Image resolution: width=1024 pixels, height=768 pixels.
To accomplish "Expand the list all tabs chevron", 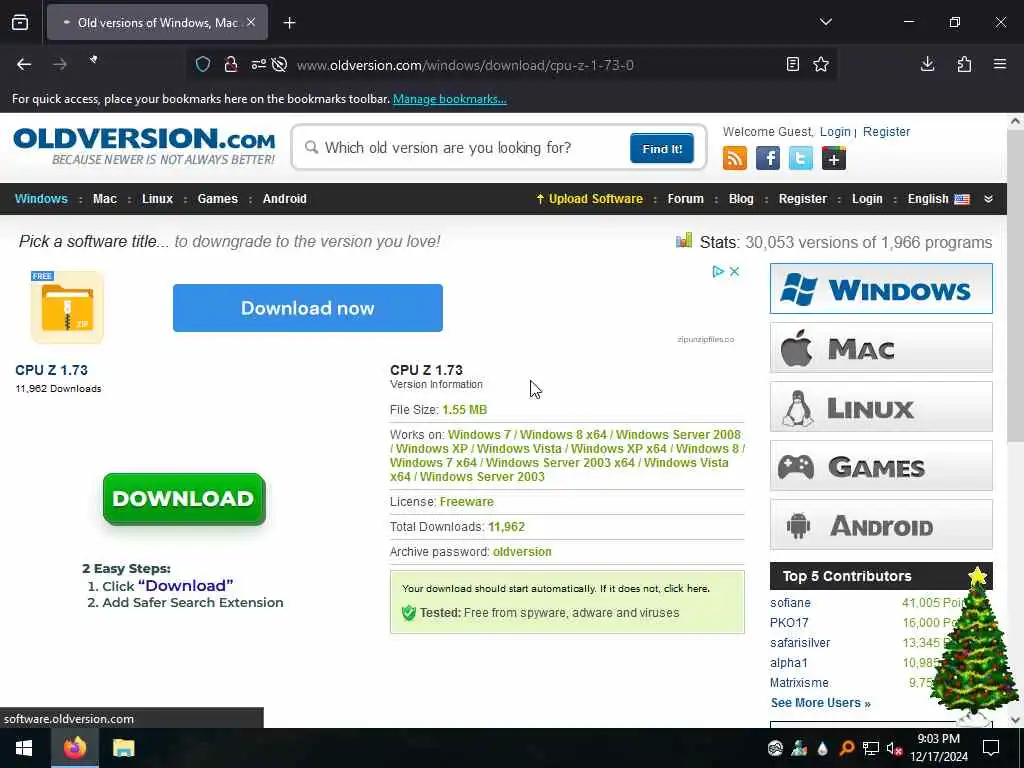I will 825,22.
